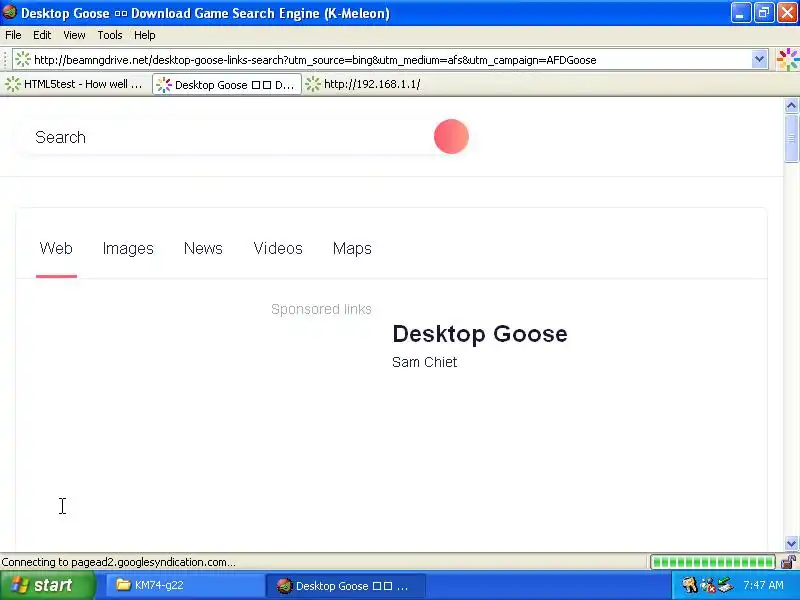
Task: Click the keys icon in the system tray
Action: pos(689,585)
